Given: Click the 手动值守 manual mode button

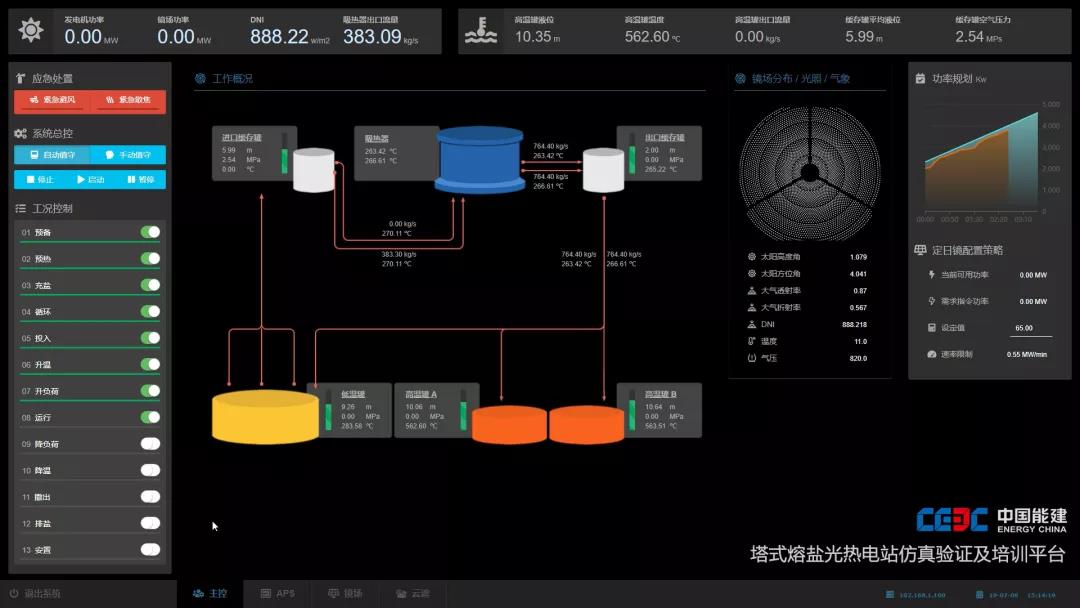Looking at the screenshot, I should pos(128,155).
